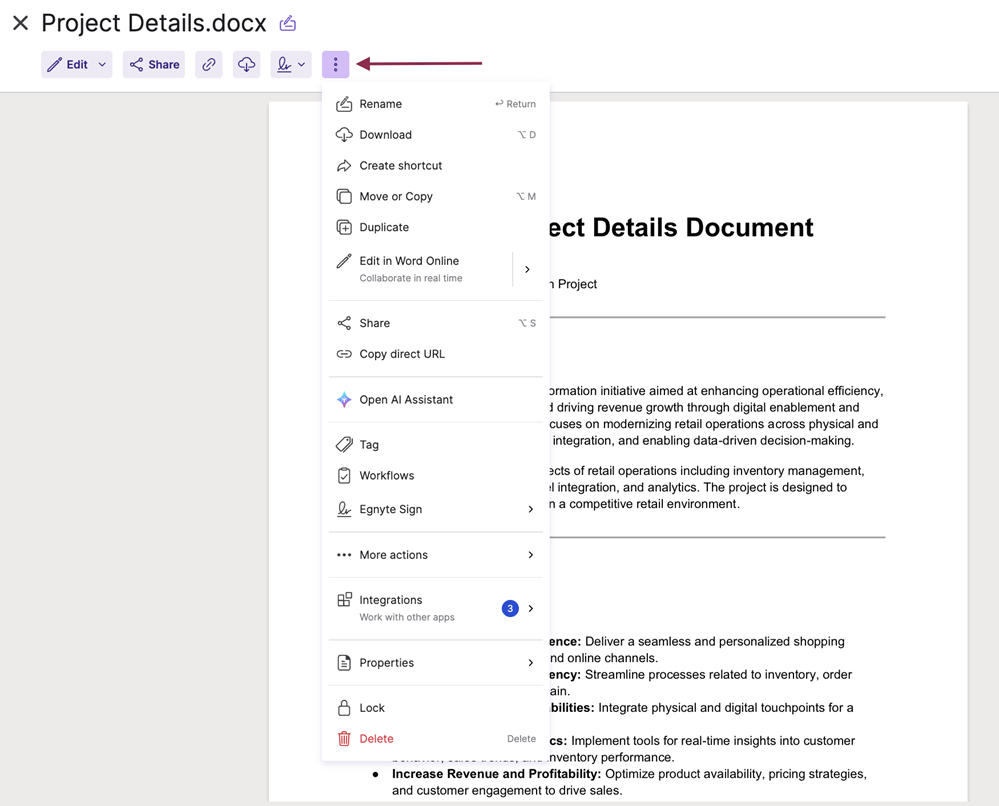Click the Egnyte Sign signature icon

344,509
